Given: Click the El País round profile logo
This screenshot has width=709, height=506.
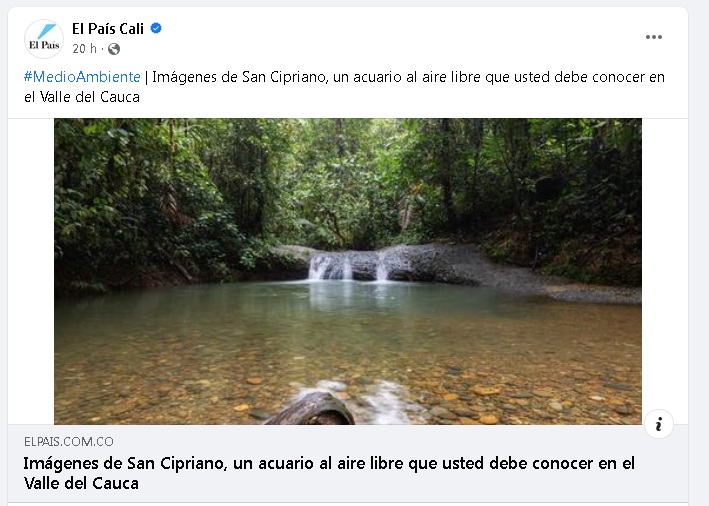Looking at the screenshot, I should (44, 39).
